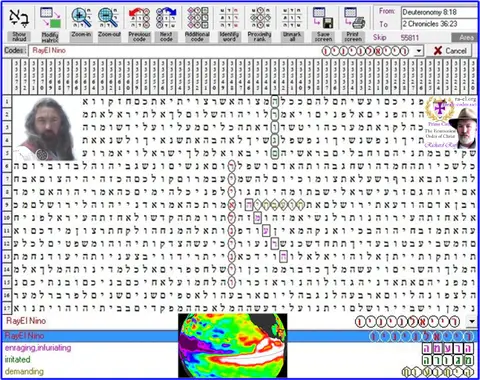
Task: Go to Next code with blue arrow icon
Action: point(166,17)
